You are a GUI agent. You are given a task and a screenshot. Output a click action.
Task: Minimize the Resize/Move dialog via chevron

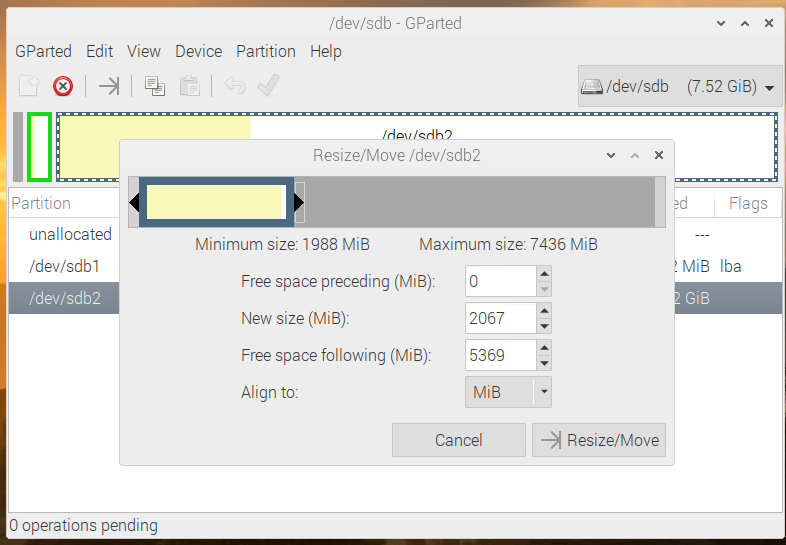click(x=611, y=155)
